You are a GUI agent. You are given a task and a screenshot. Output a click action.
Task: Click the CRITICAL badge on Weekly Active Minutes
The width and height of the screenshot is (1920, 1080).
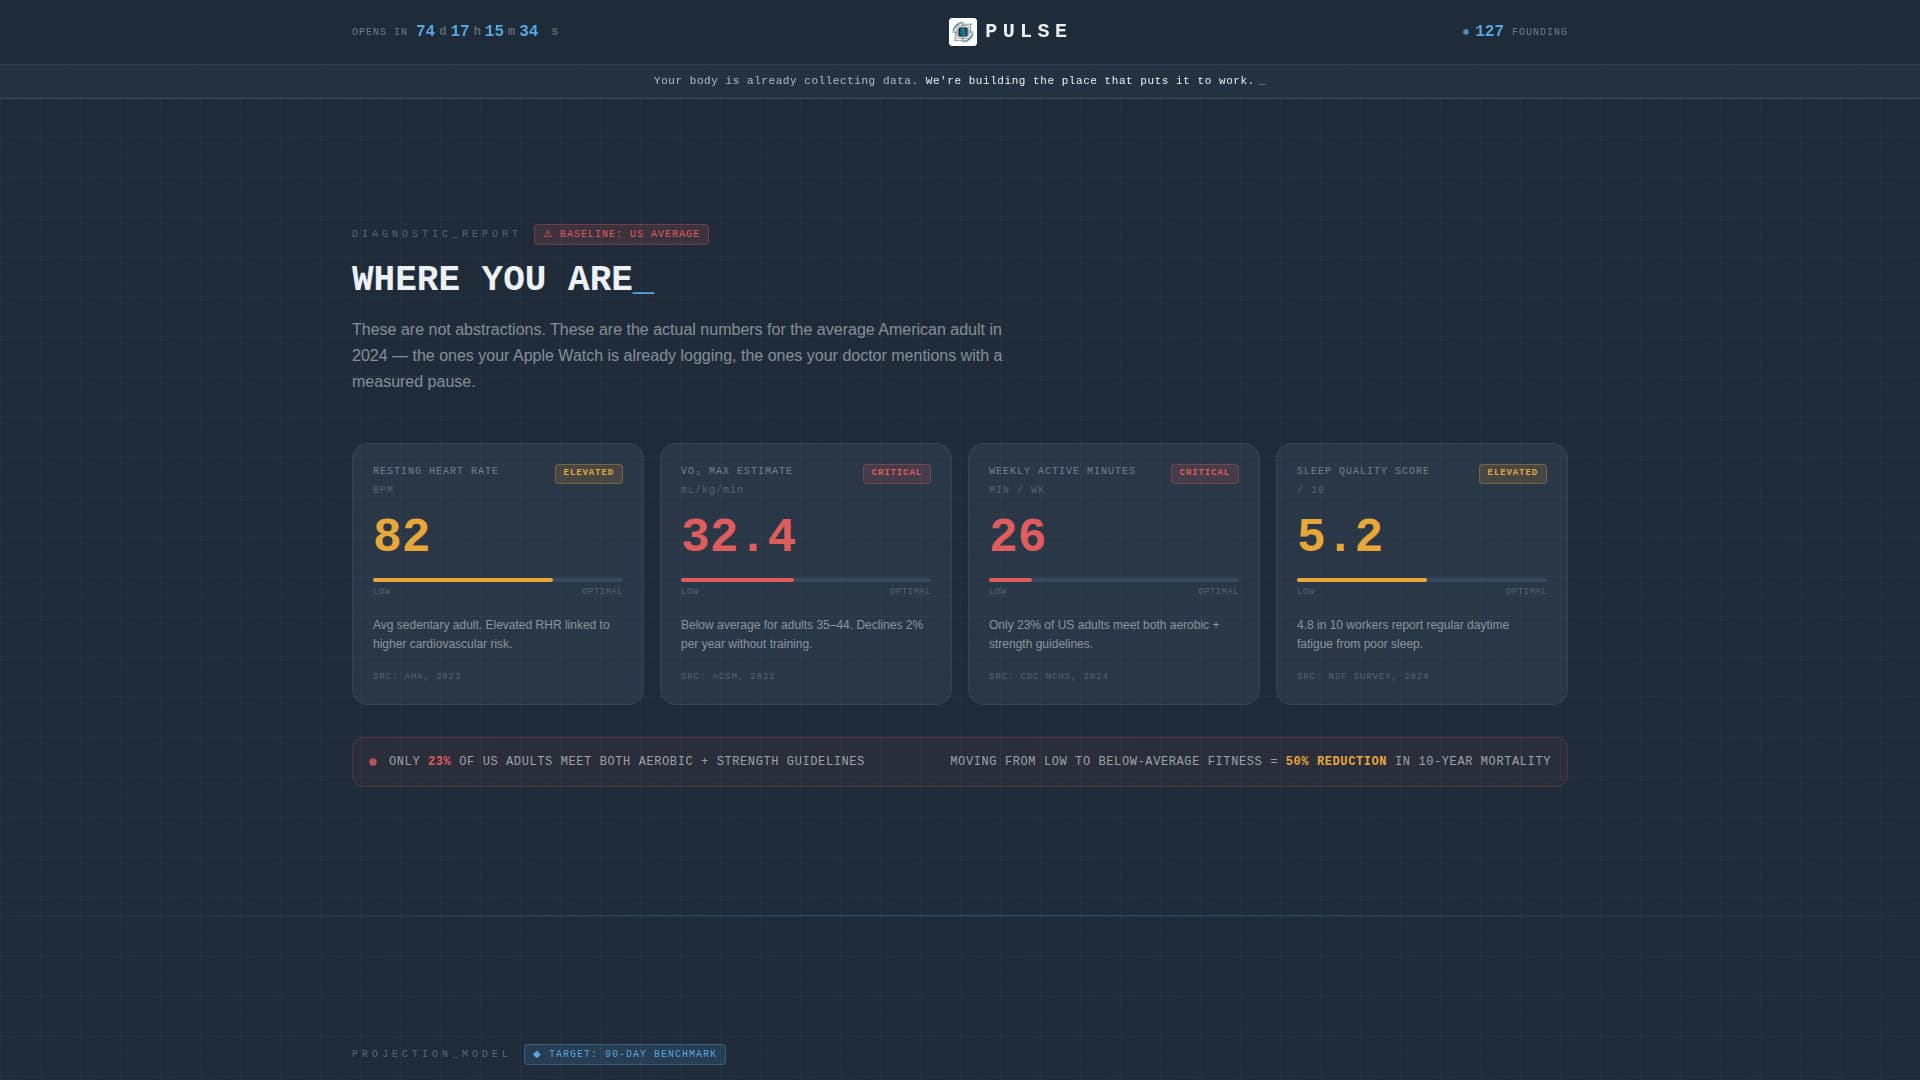[x=1205, y=473]
